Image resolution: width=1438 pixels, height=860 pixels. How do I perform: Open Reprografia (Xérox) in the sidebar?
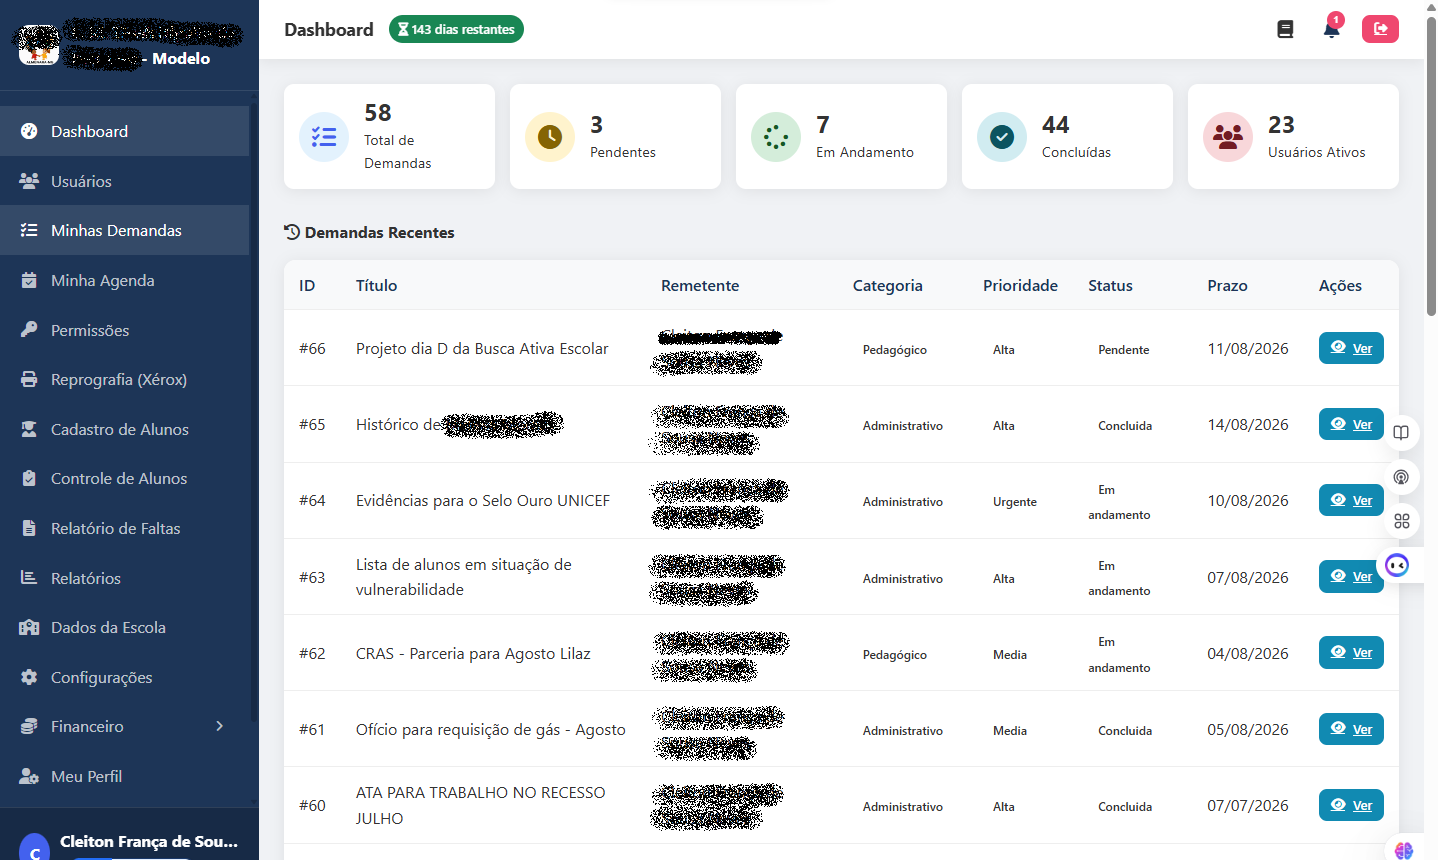124,379
